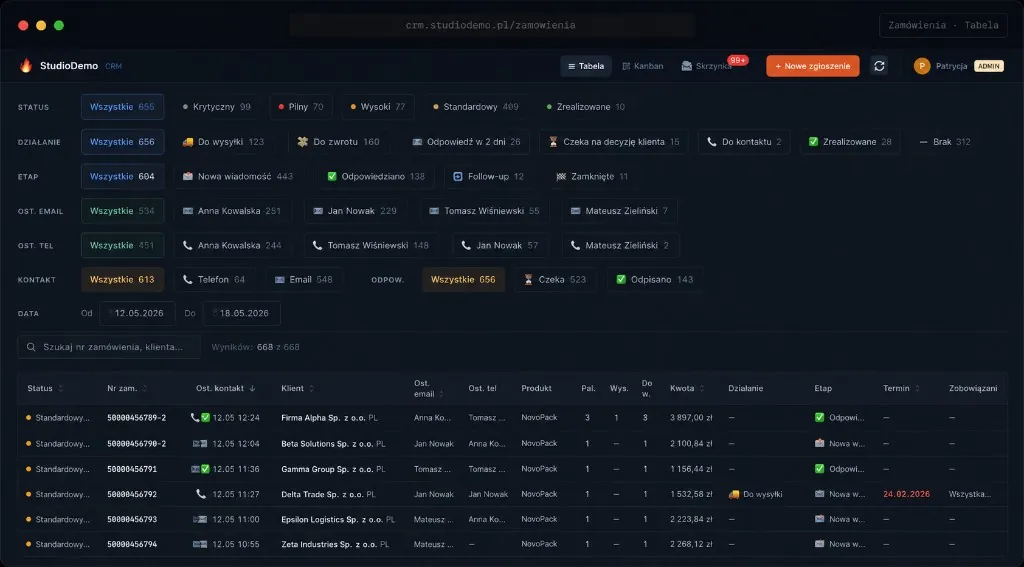Toggle the Krytyczny 99 status filter
The image size is (1024, 567).
tap(217, 107)
